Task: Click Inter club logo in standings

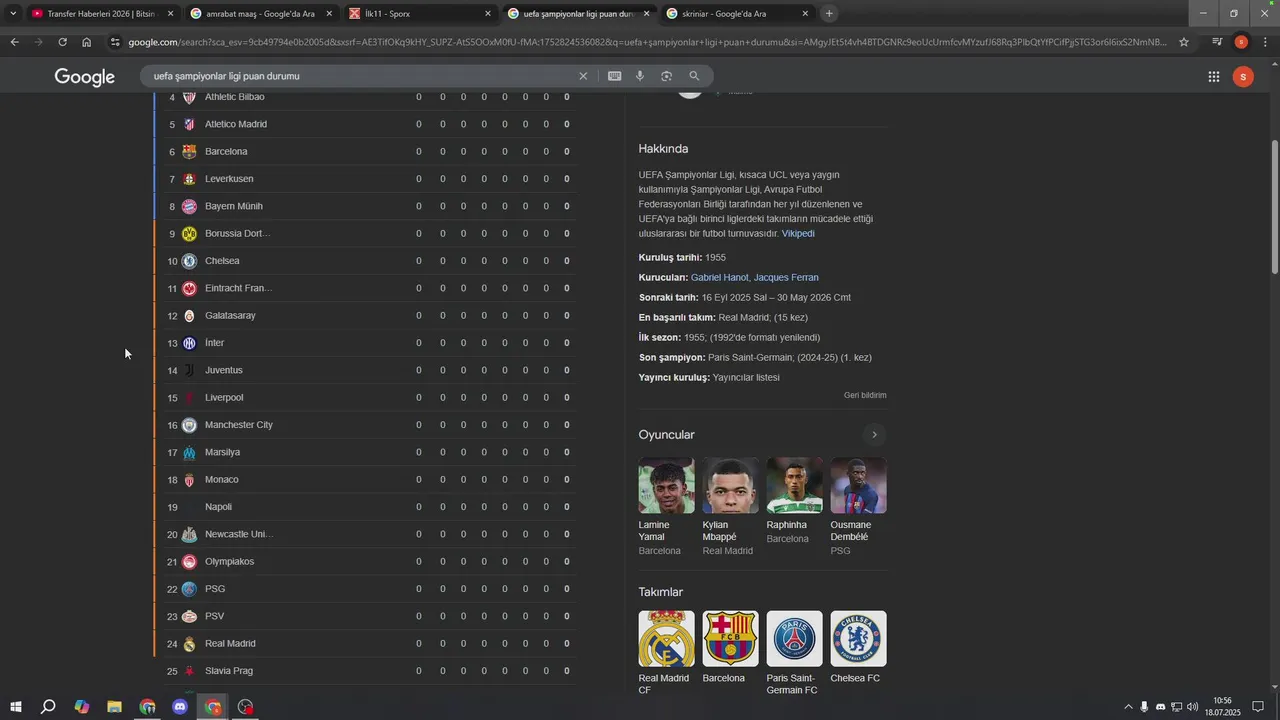Action: tap(189, 343)
